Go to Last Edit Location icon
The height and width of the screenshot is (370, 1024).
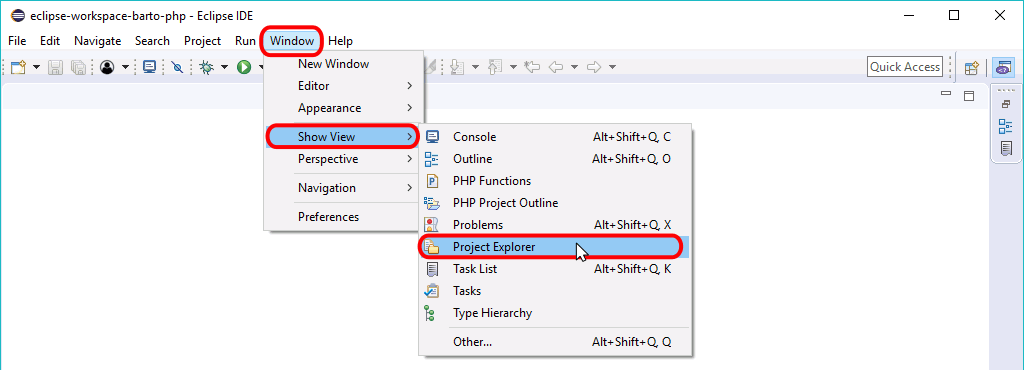click(533, 67)
